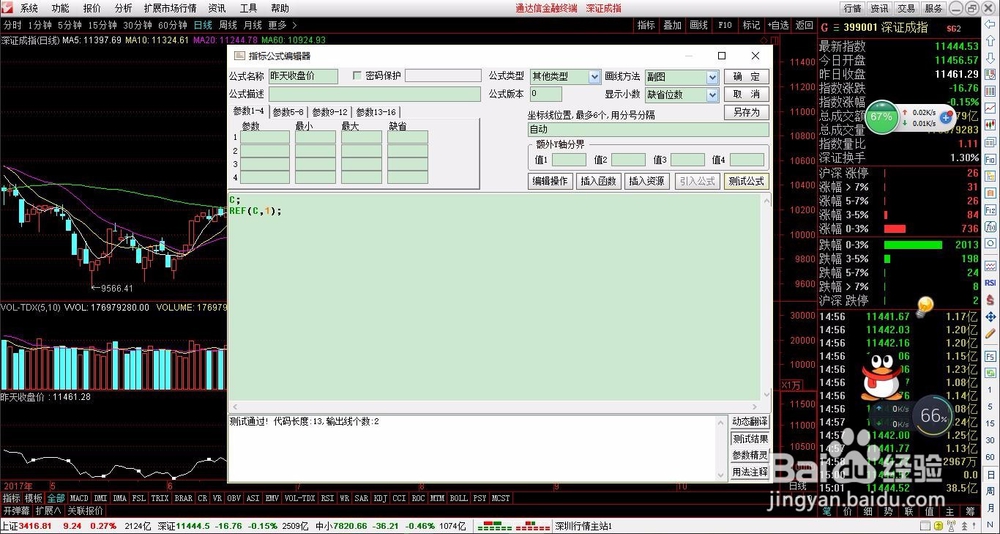Expand the 更多 period options
The image size is (1000, 534).
[x=282, y=26]
